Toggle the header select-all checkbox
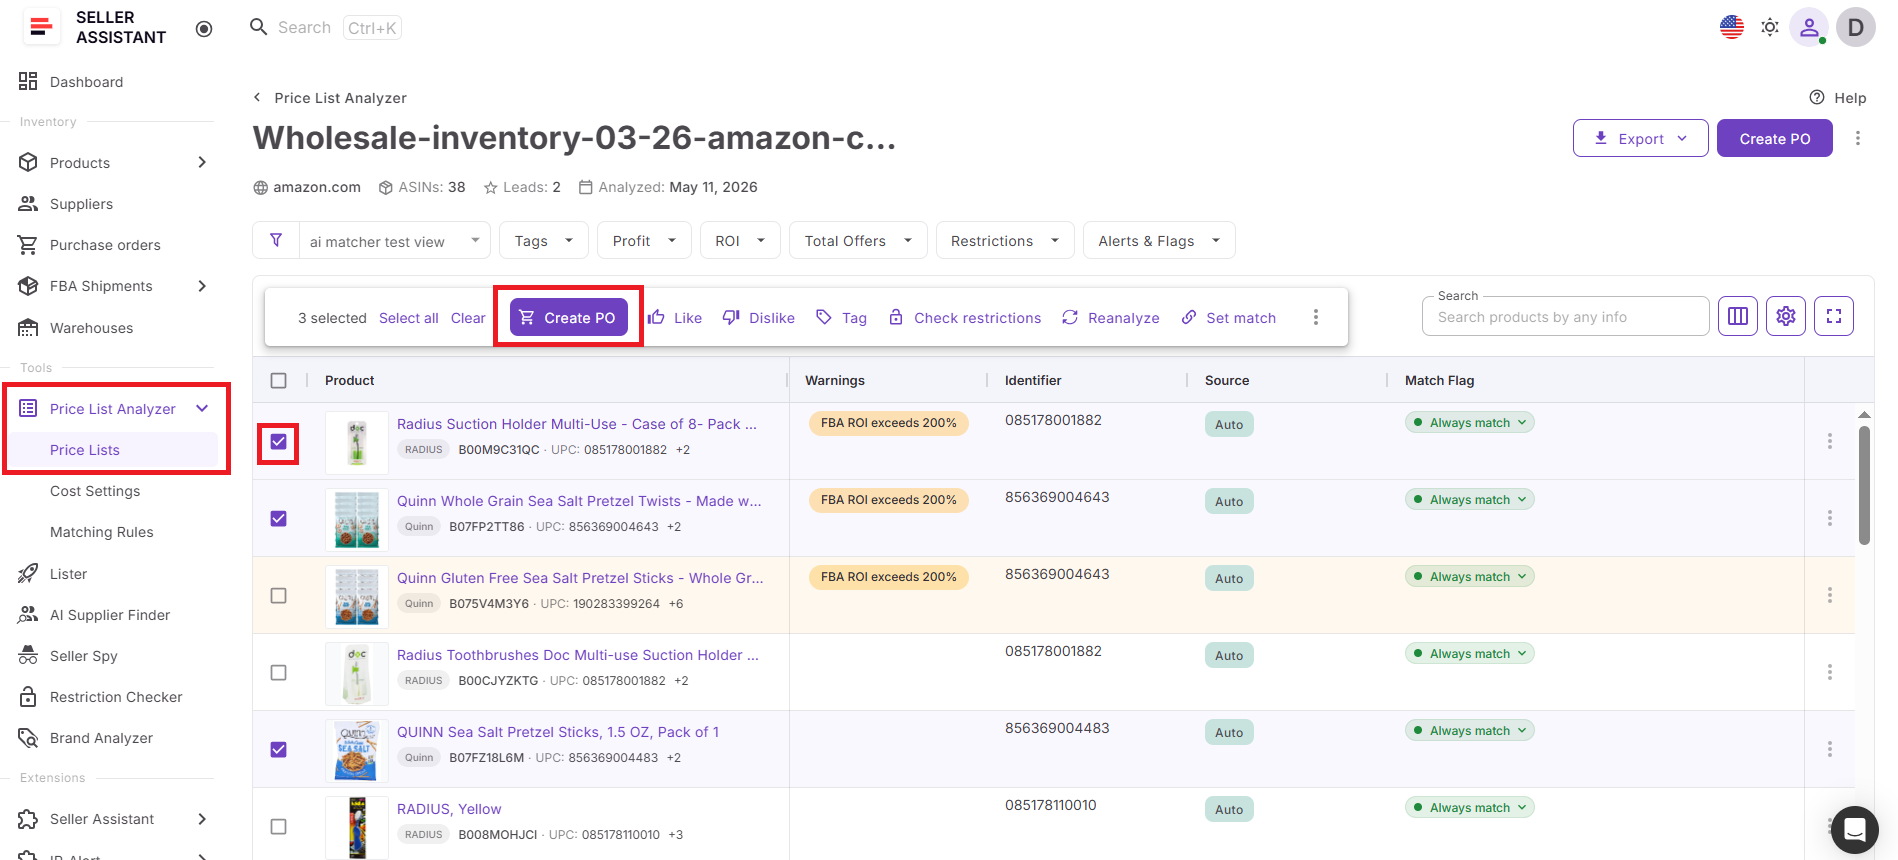Viewport: 1898px width, 860px height. coord(279,380)
